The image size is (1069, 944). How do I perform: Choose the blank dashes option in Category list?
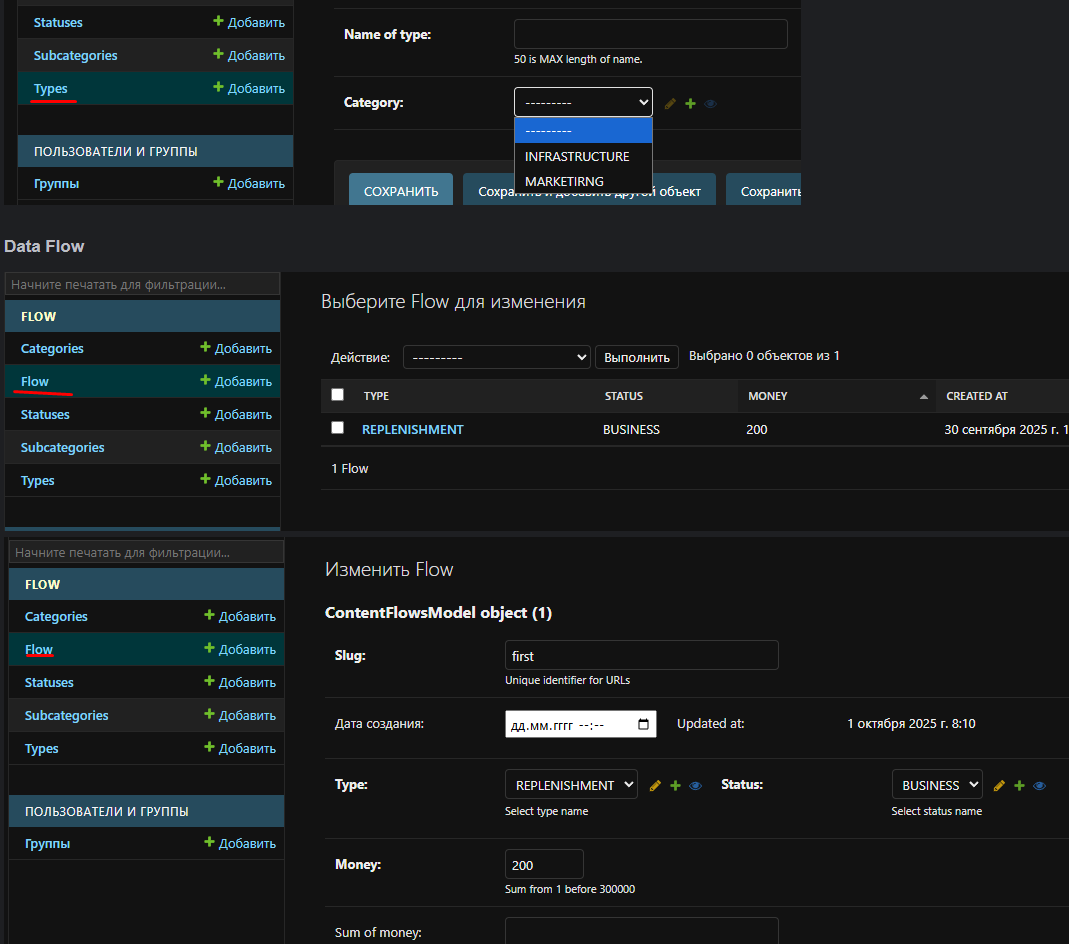click(x=583, y=130)
